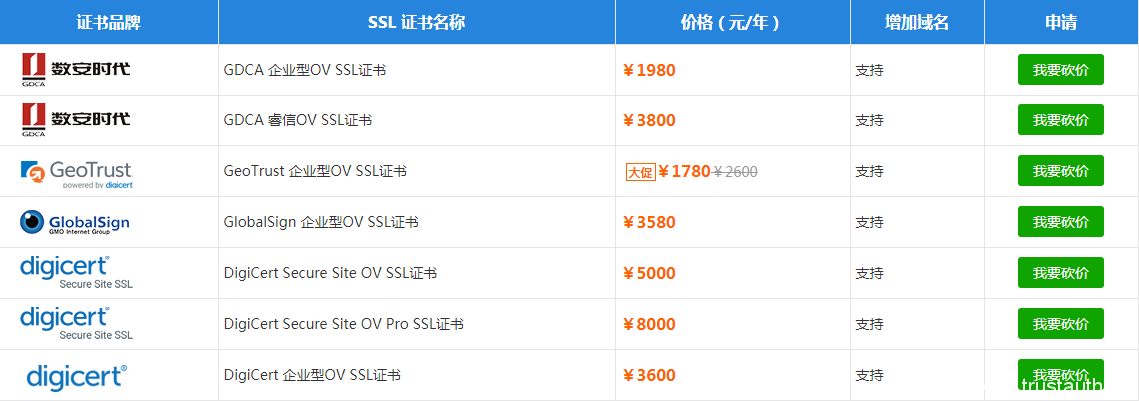Open DigiCert Secure Site OV Pro SSL证书 link
The height and width of the screenshot is (401, 1139).
[344, 324]
